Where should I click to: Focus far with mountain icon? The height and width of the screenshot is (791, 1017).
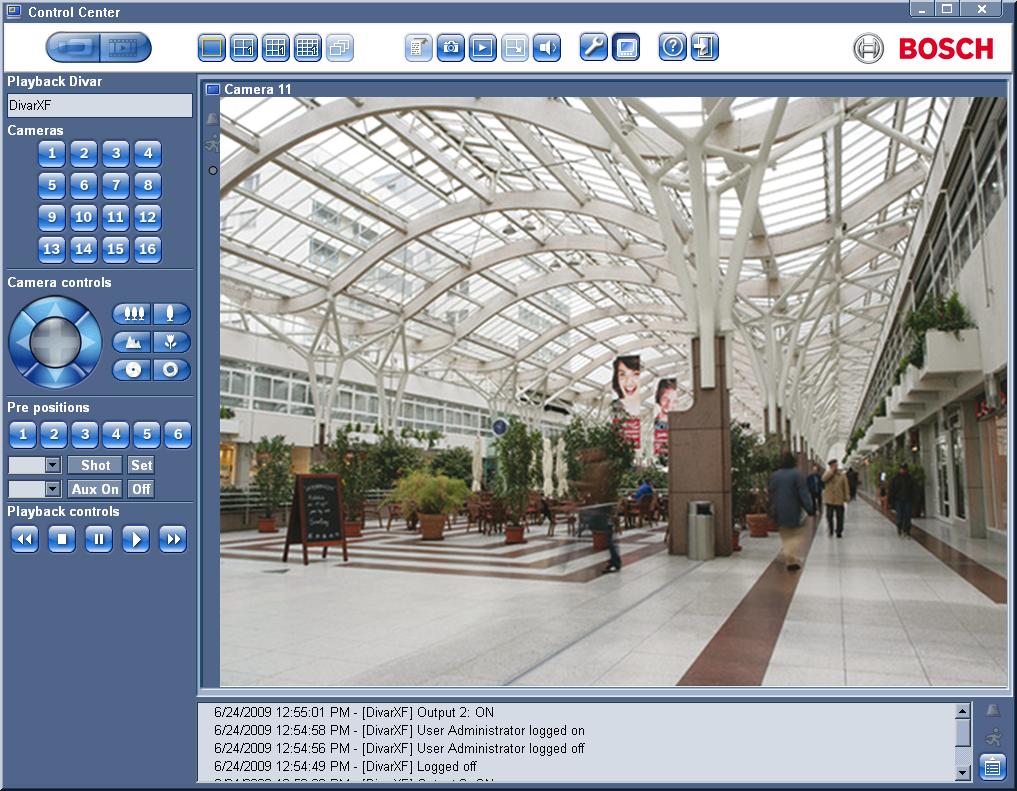coord(132,342)
